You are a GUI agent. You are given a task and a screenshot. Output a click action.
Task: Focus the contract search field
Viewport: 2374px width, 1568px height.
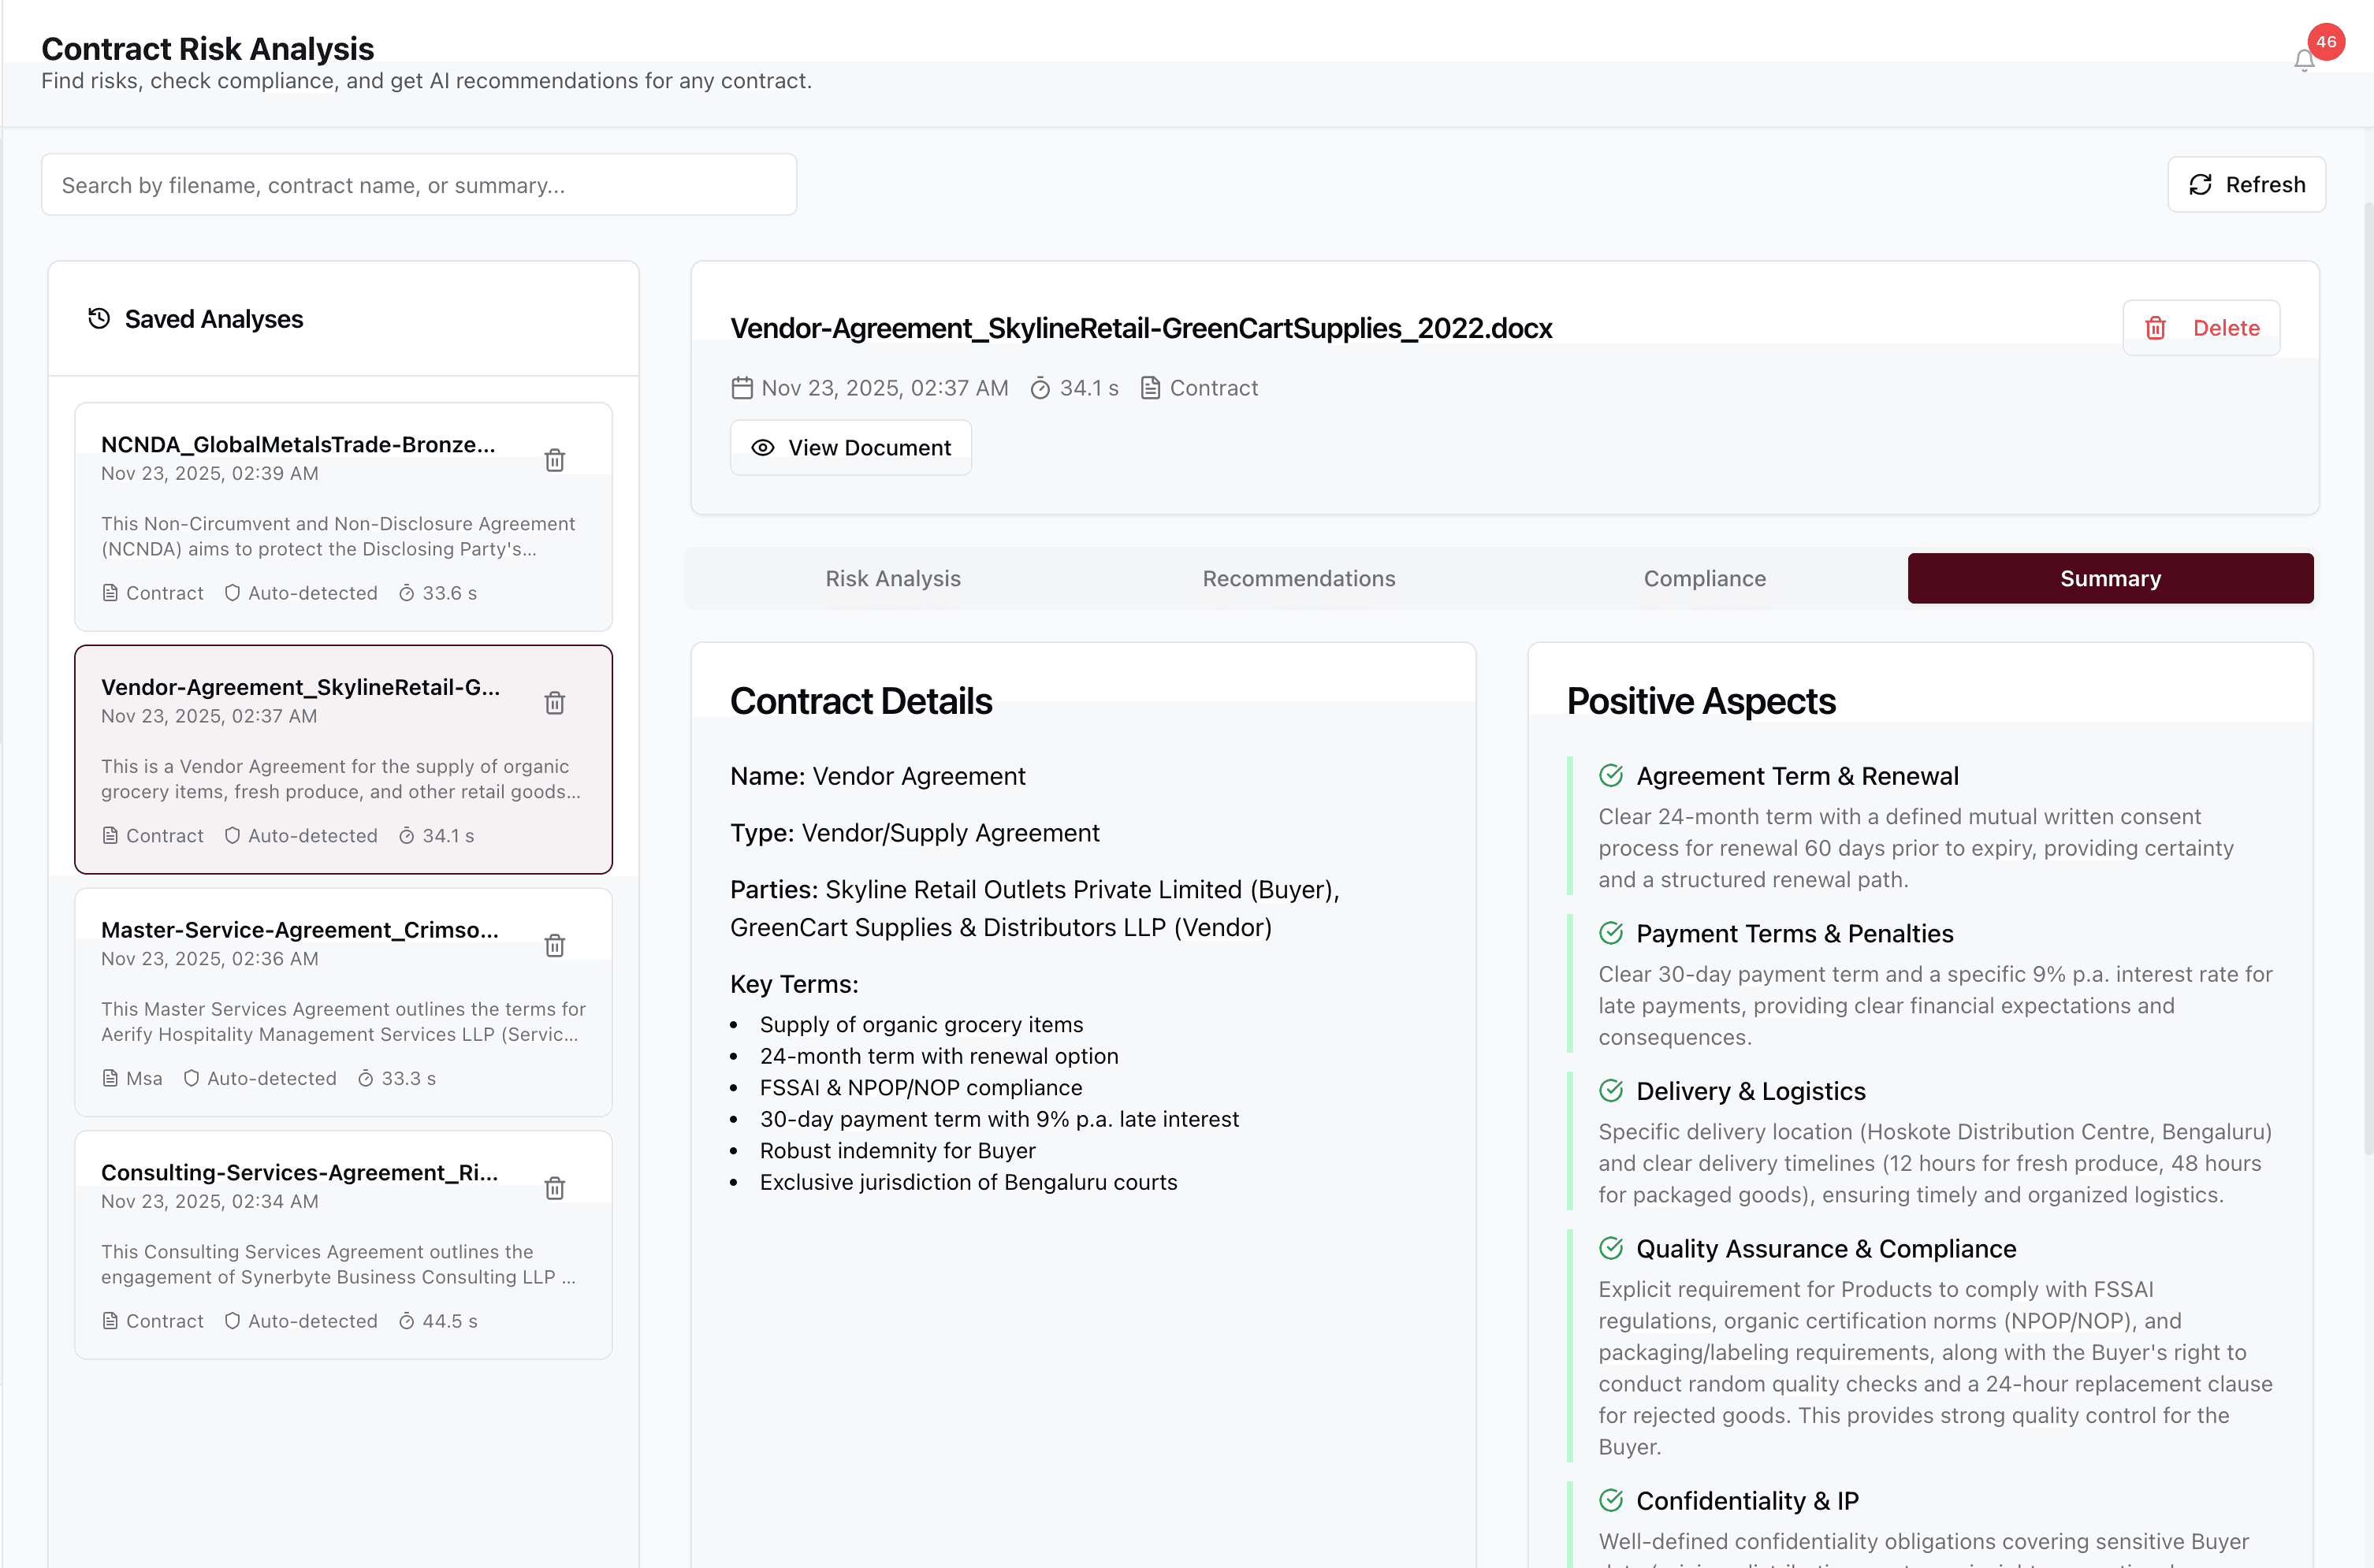pyautogui.click(x=418, y=185)
